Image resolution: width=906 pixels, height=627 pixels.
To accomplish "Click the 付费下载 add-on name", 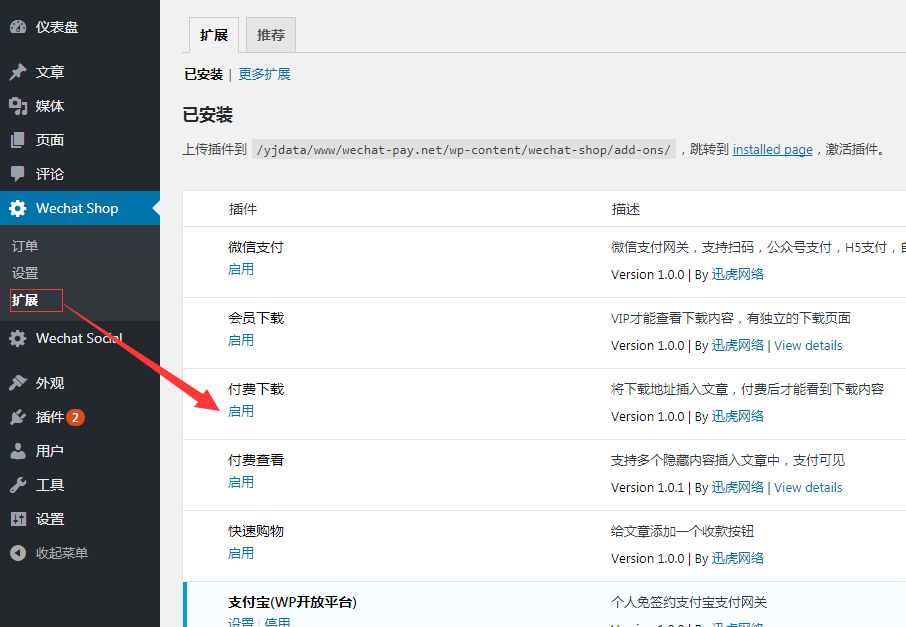I will (256, 389).
